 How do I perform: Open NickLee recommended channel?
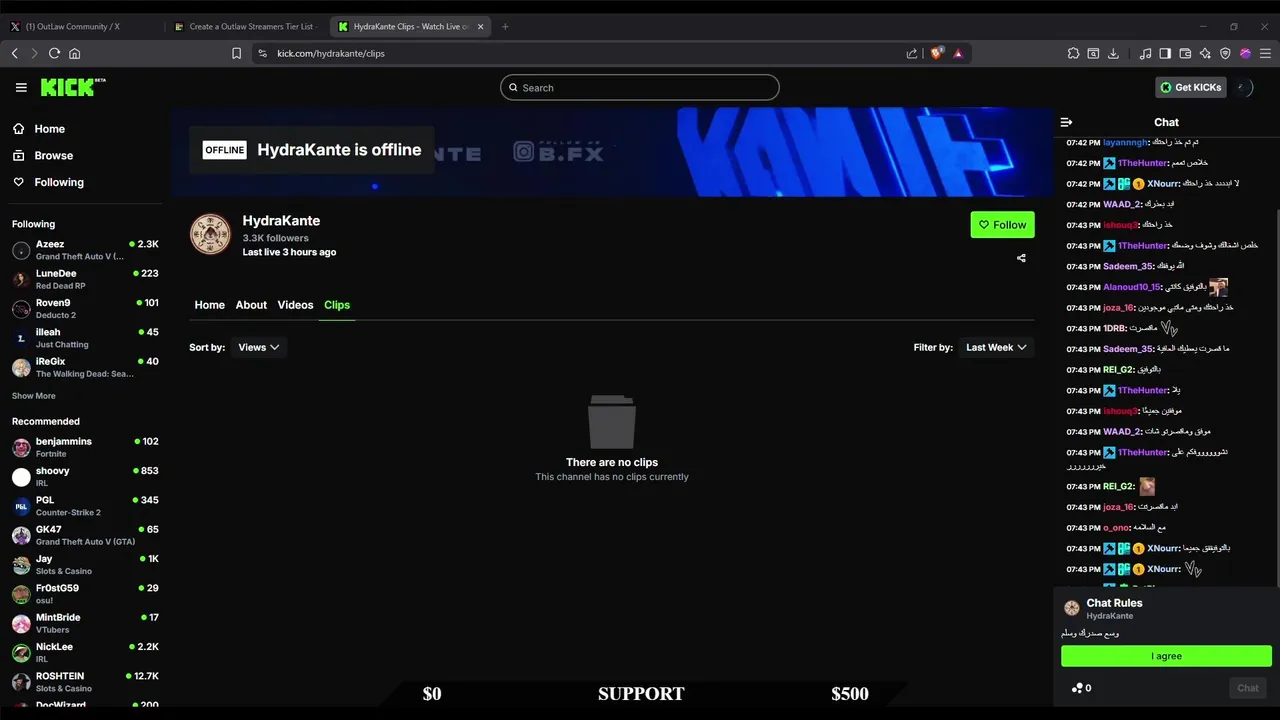[x=85, y=653]
